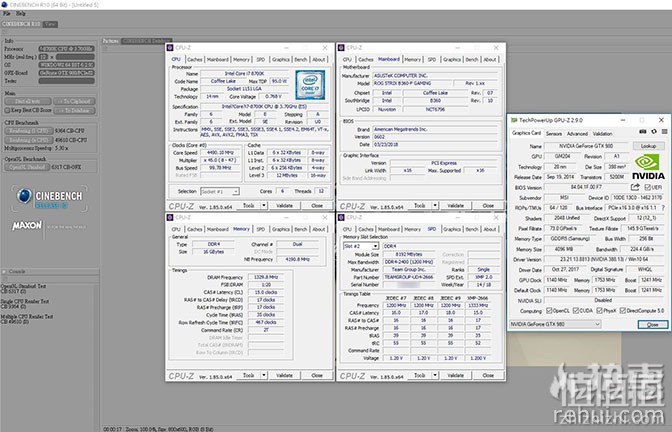Click the Cinebench app icon in title bar
This screenshot has height=432, width=672.
point(4,4)
